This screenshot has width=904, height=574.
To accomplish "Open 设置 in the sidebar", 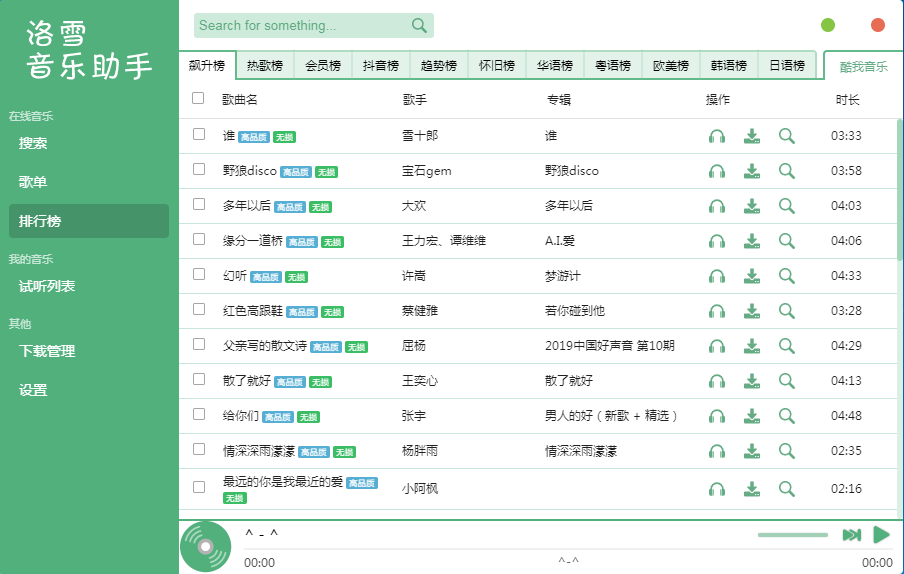I will 33,390.
